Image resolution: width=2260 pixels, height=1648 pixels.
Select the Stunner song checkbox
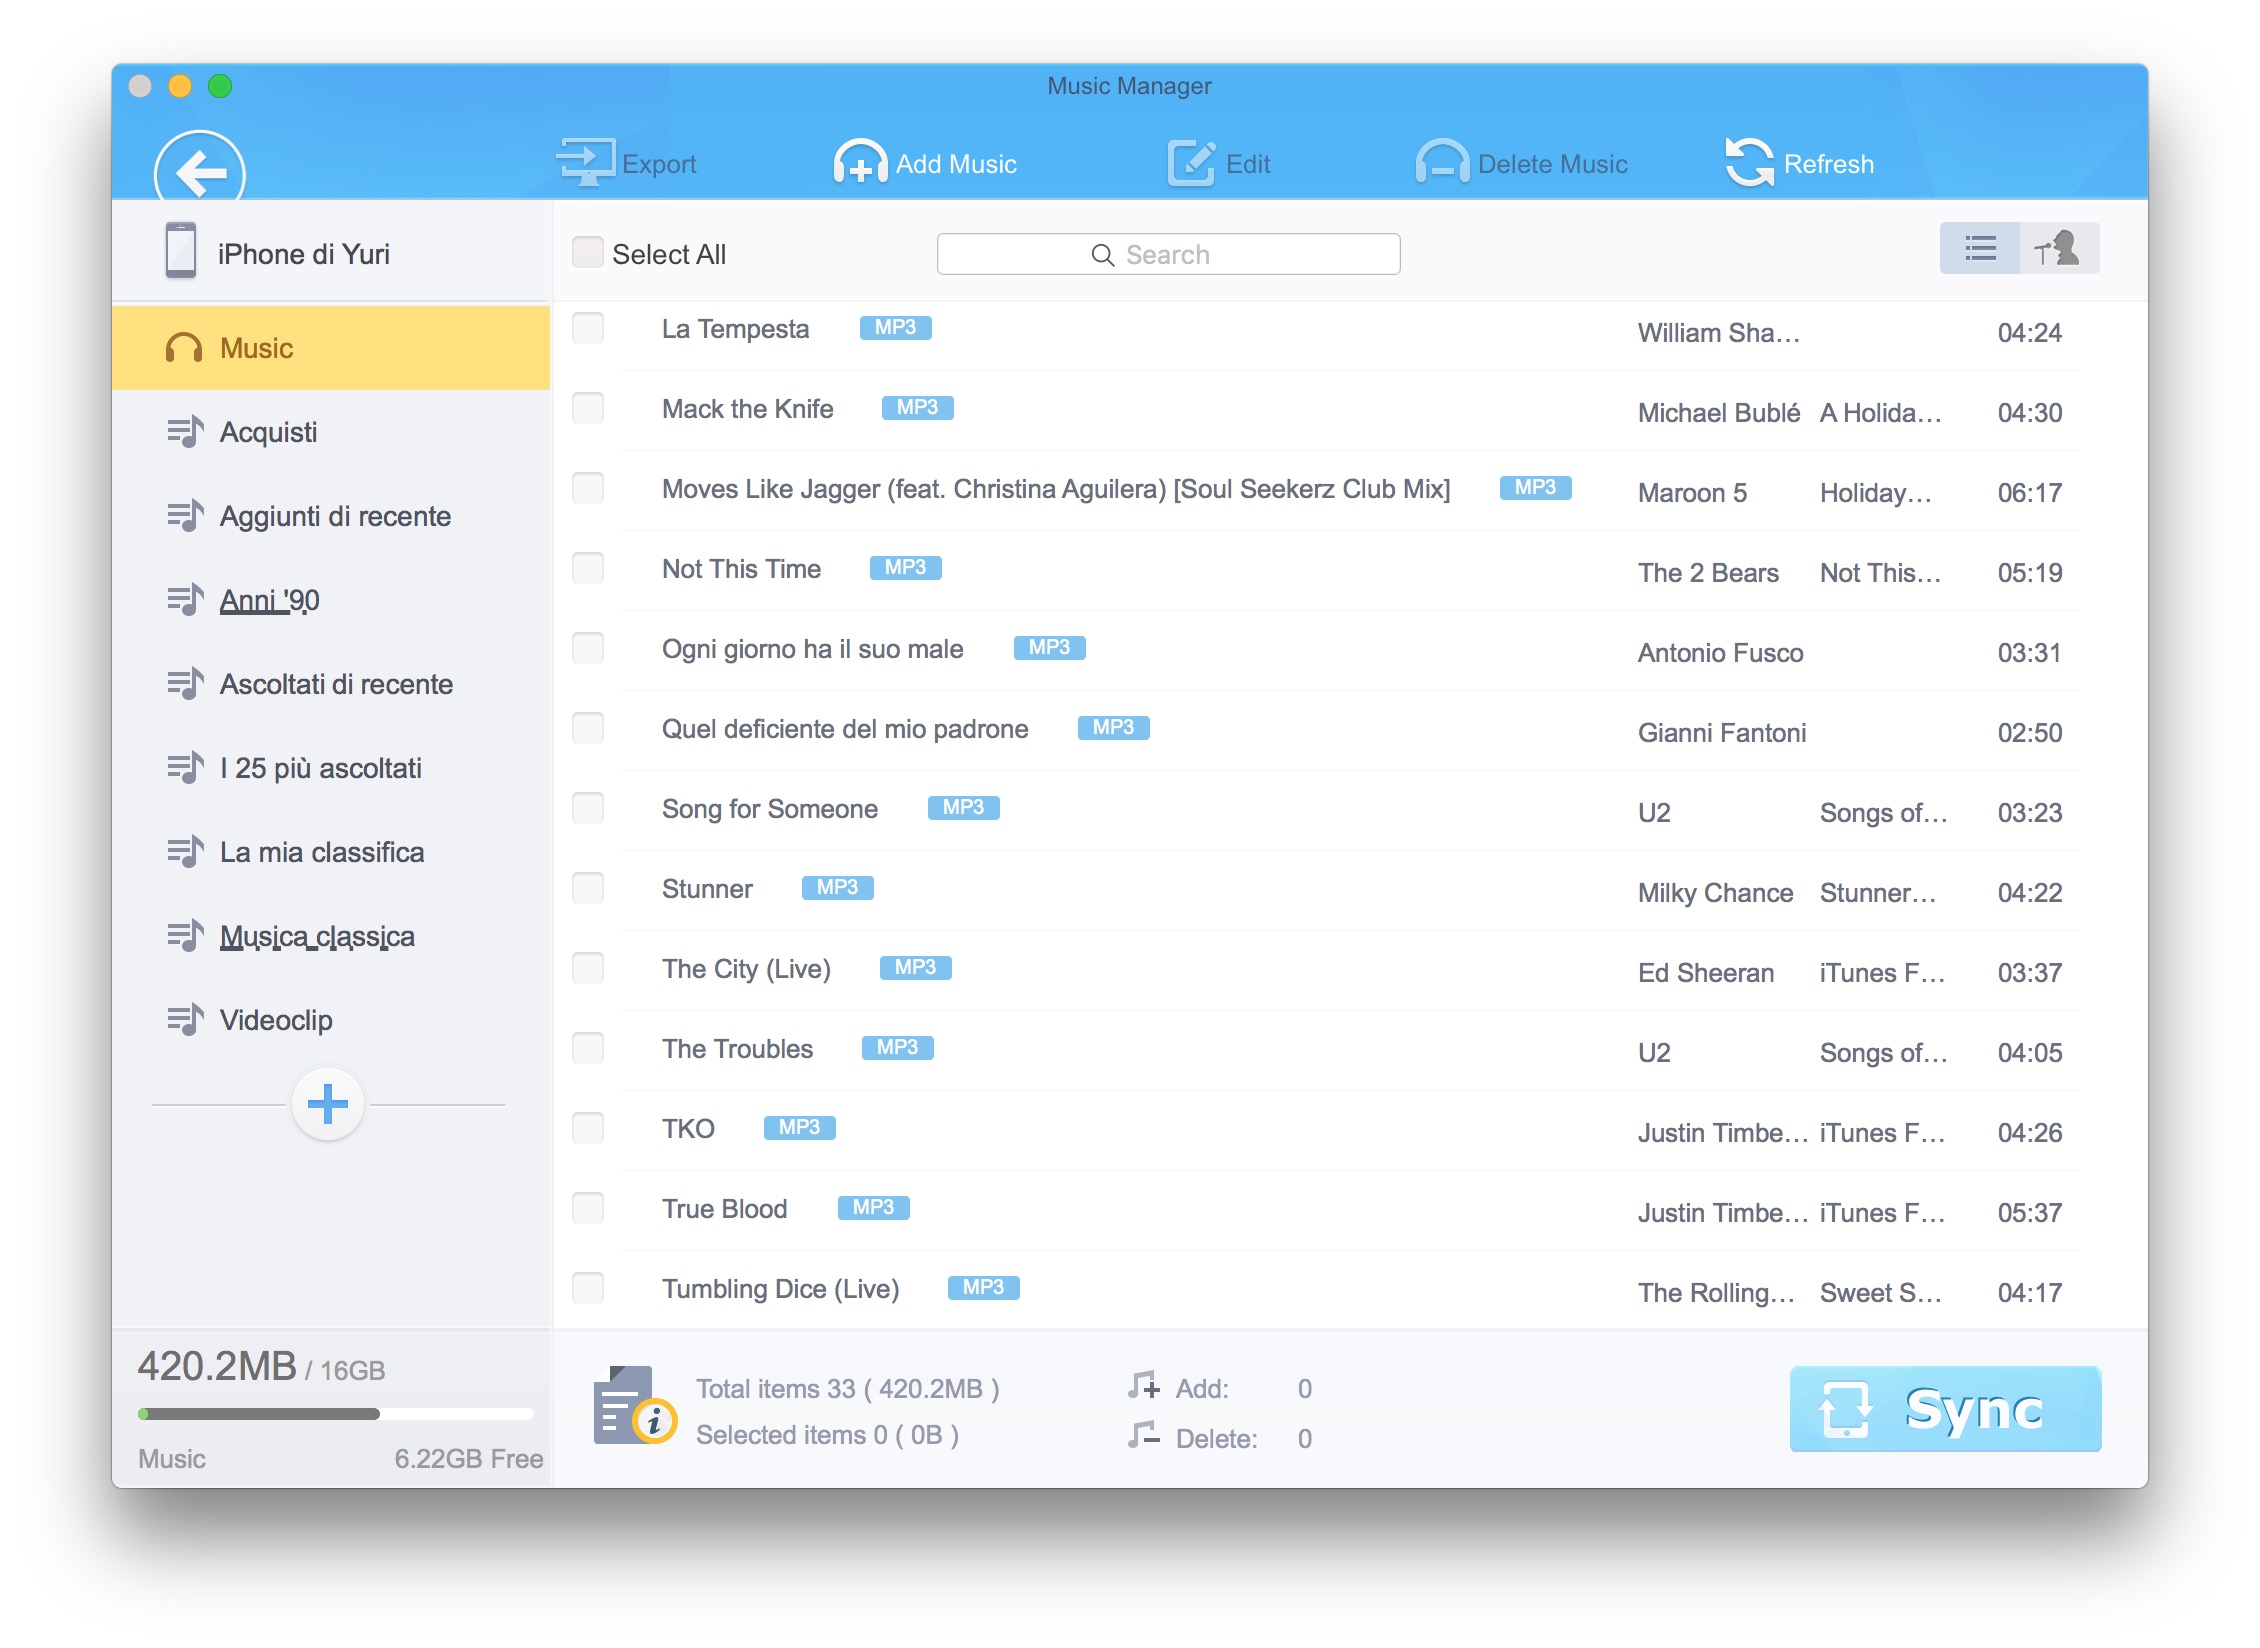click(588, 888)
